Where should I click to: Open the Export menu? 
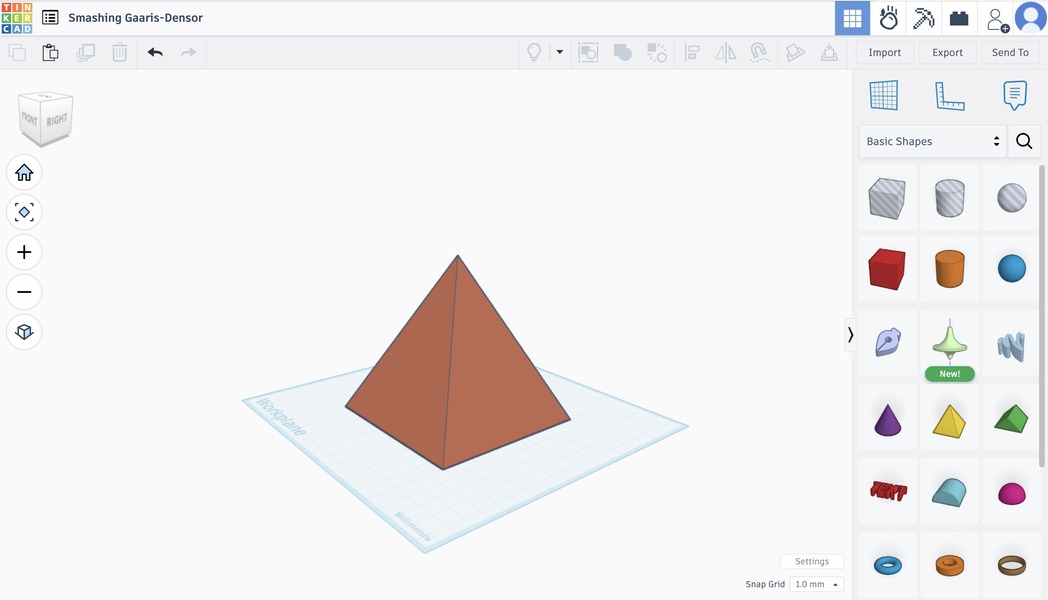(x=947, y=52)
